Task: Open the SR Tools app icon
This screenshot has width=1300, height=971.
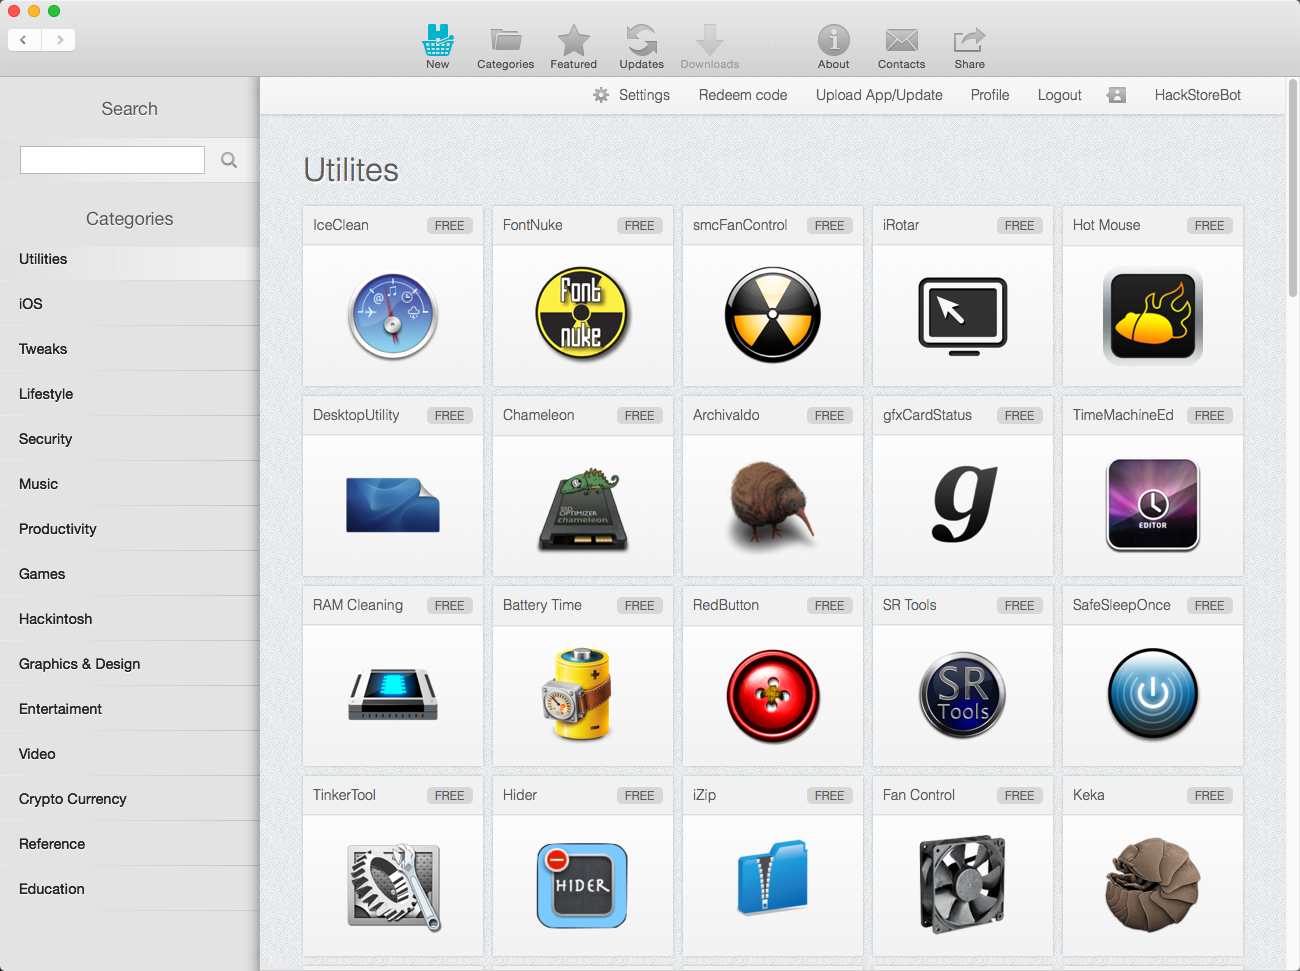Action: [963, 694]
